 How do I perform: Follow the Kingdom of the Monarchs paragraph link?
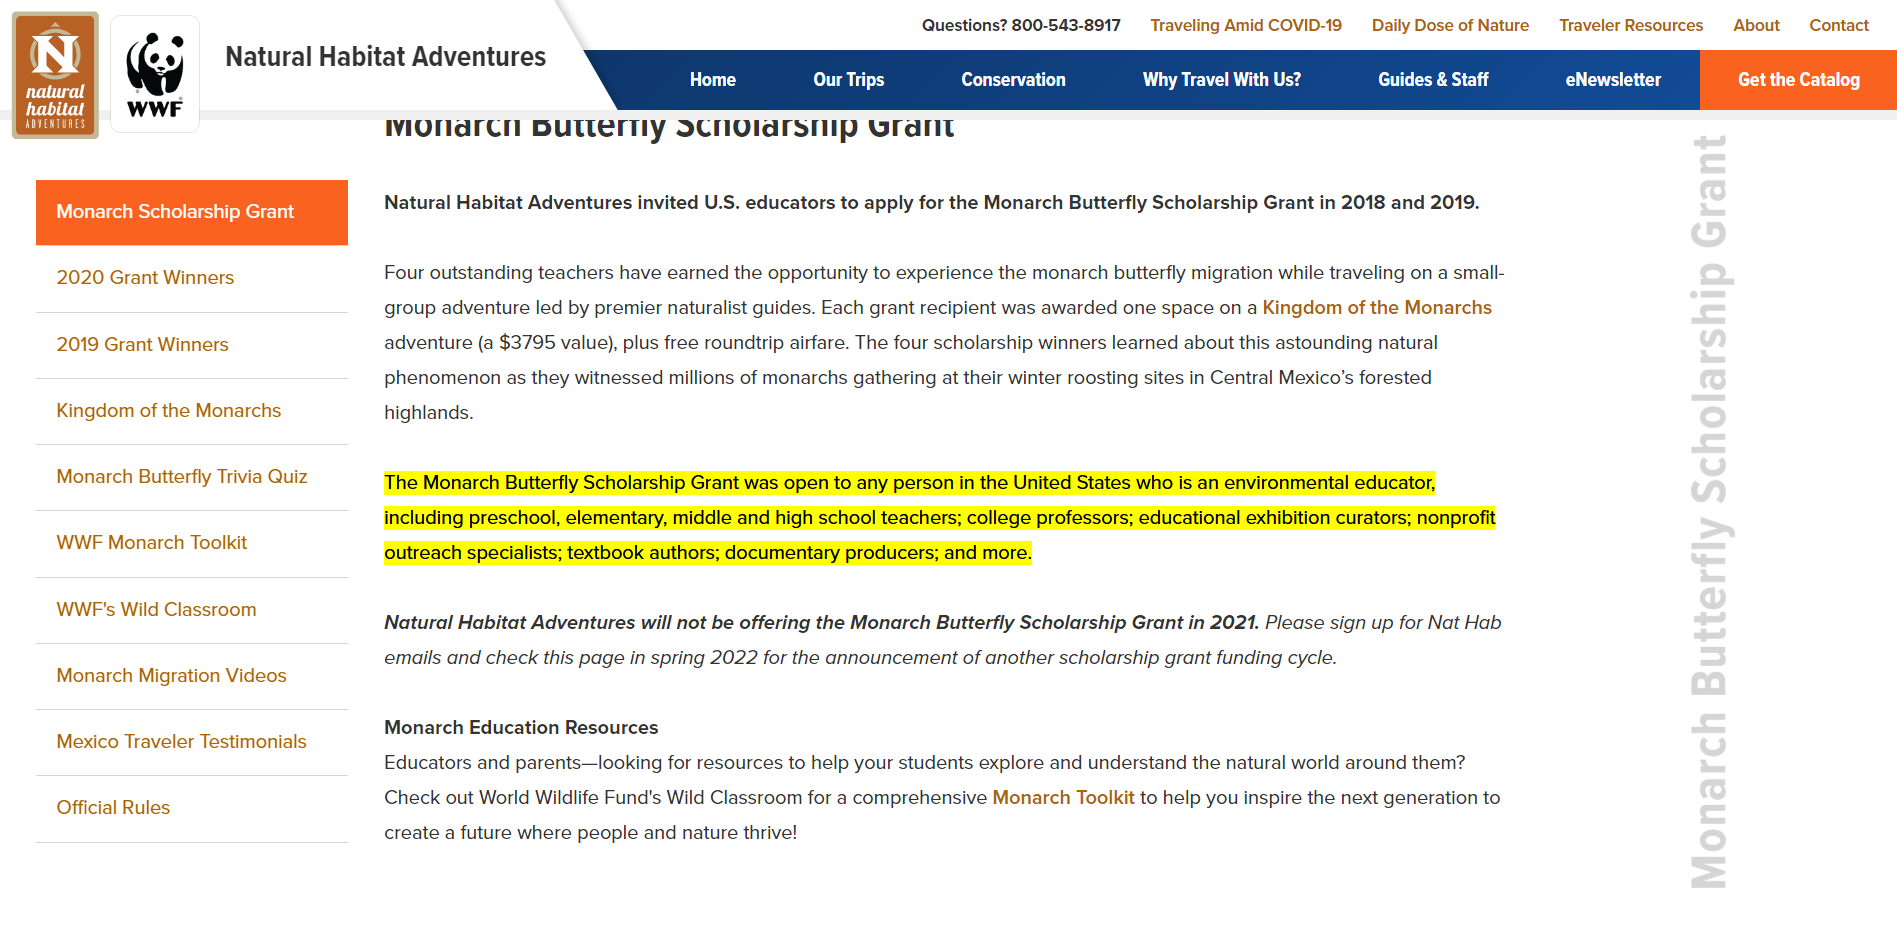point(1376,308)
